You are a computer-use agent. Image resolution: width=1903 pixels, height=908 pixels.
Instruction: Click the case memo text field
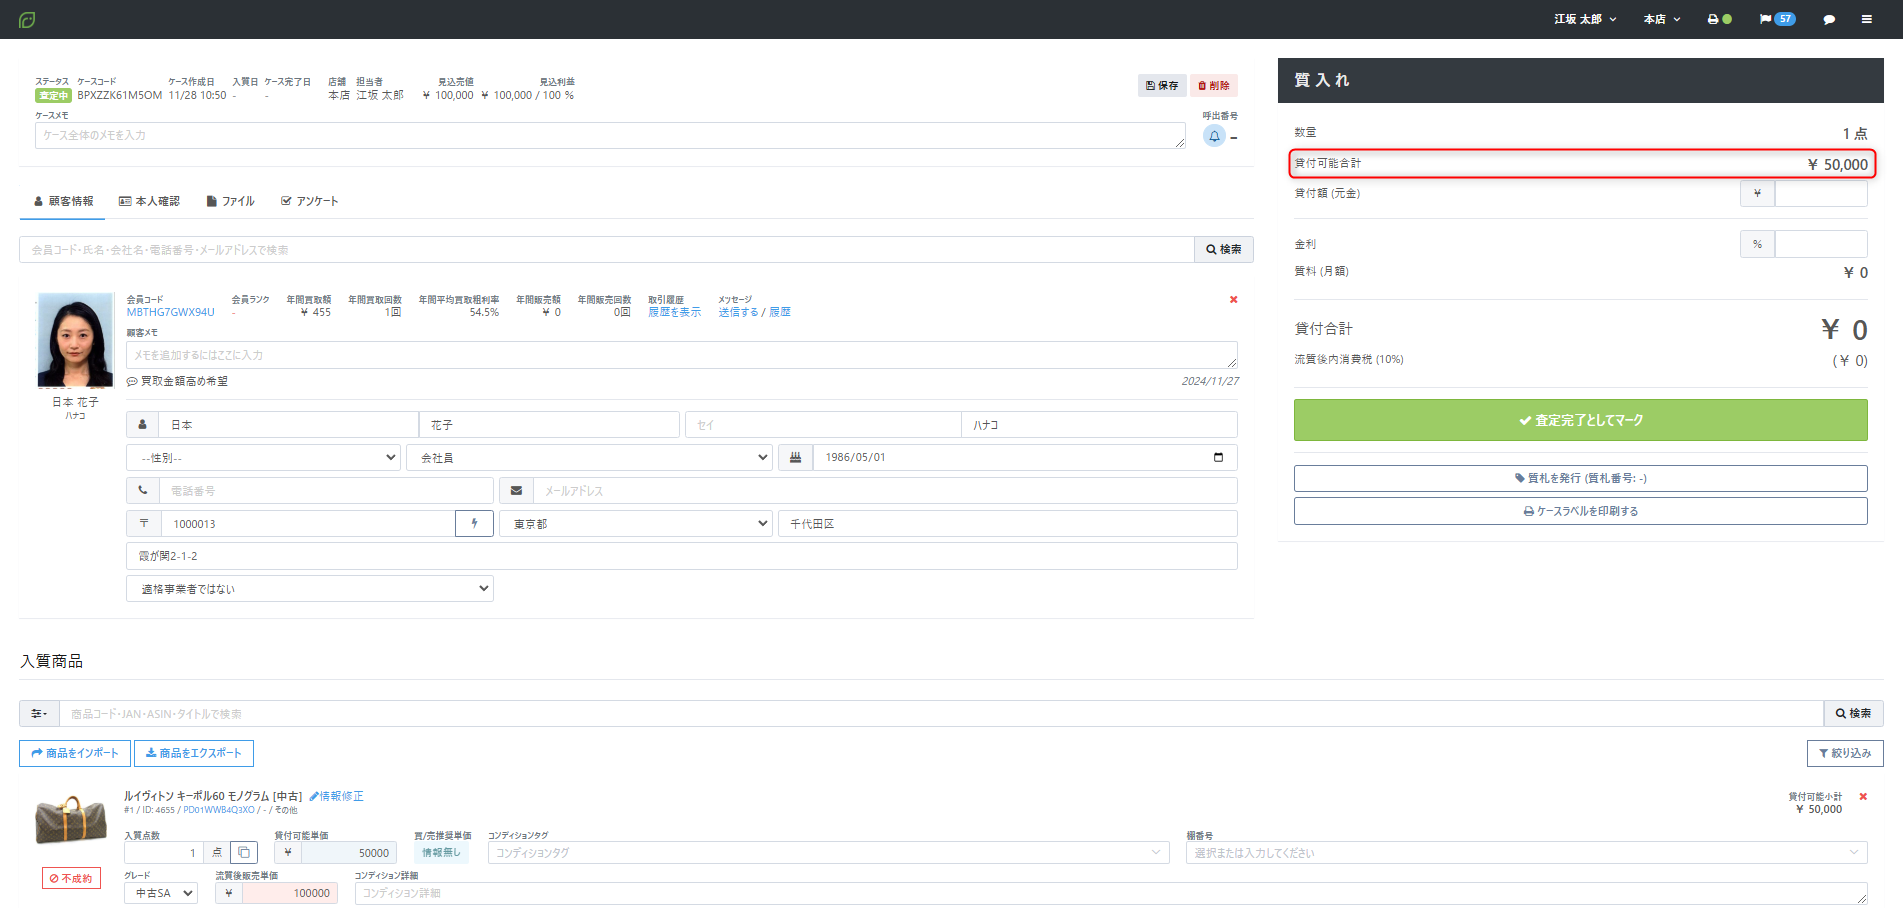click(x=610, y=136)
